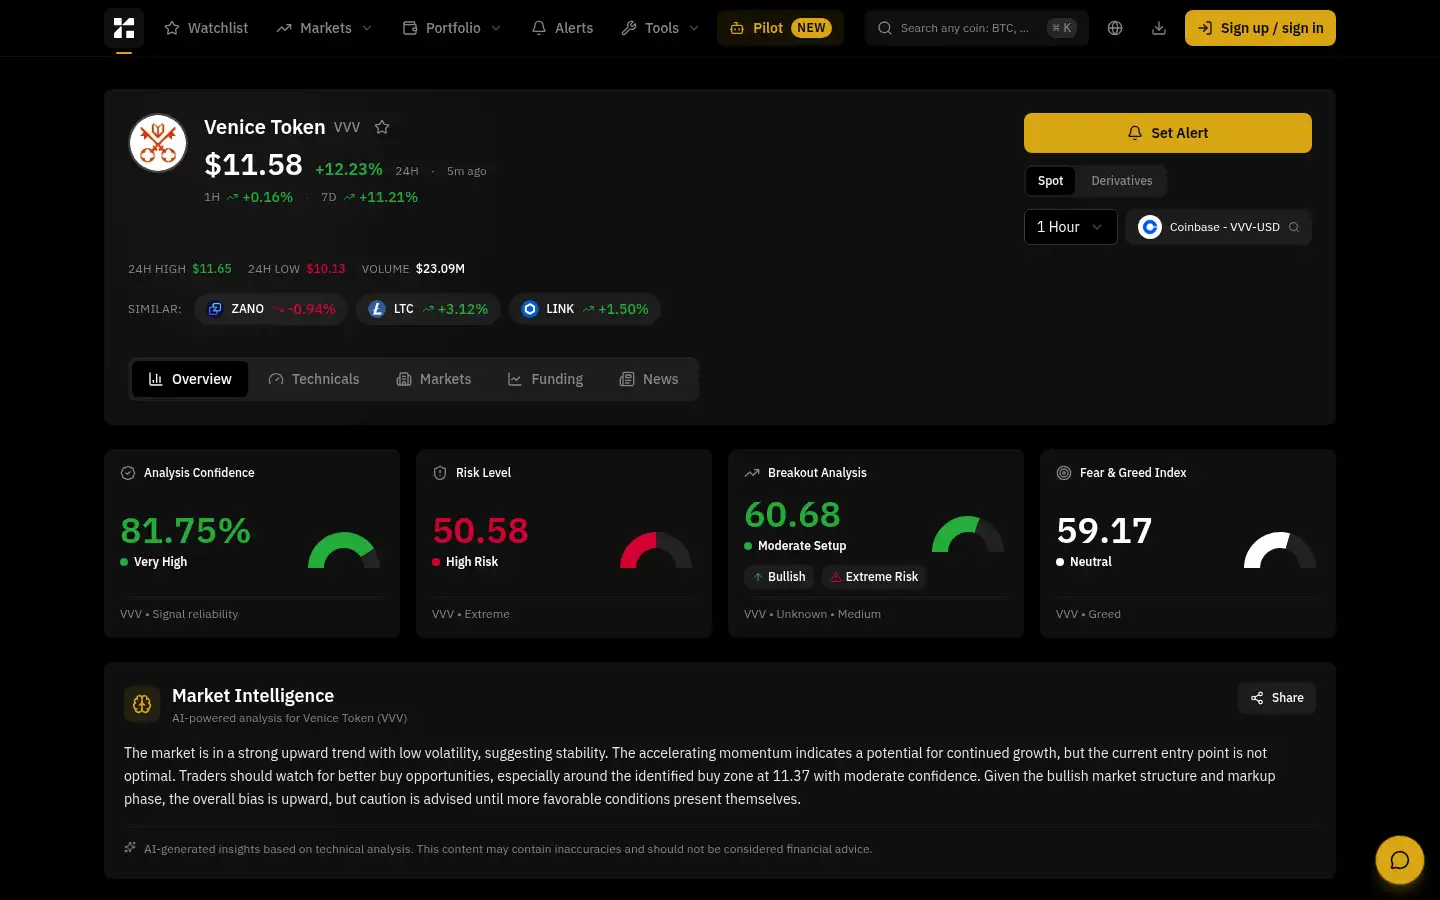
Task: Click the Set Alert button
Action: [1168, 133]
